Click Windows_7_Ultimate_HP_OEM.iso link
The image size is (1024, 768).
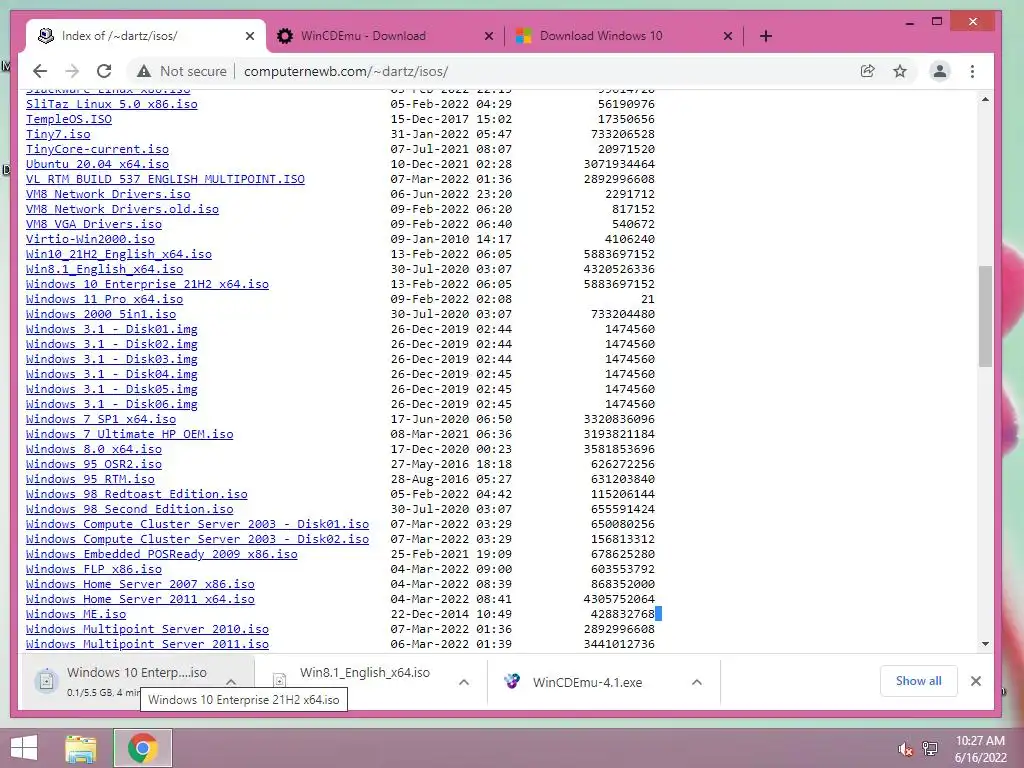tap(129, 434)
